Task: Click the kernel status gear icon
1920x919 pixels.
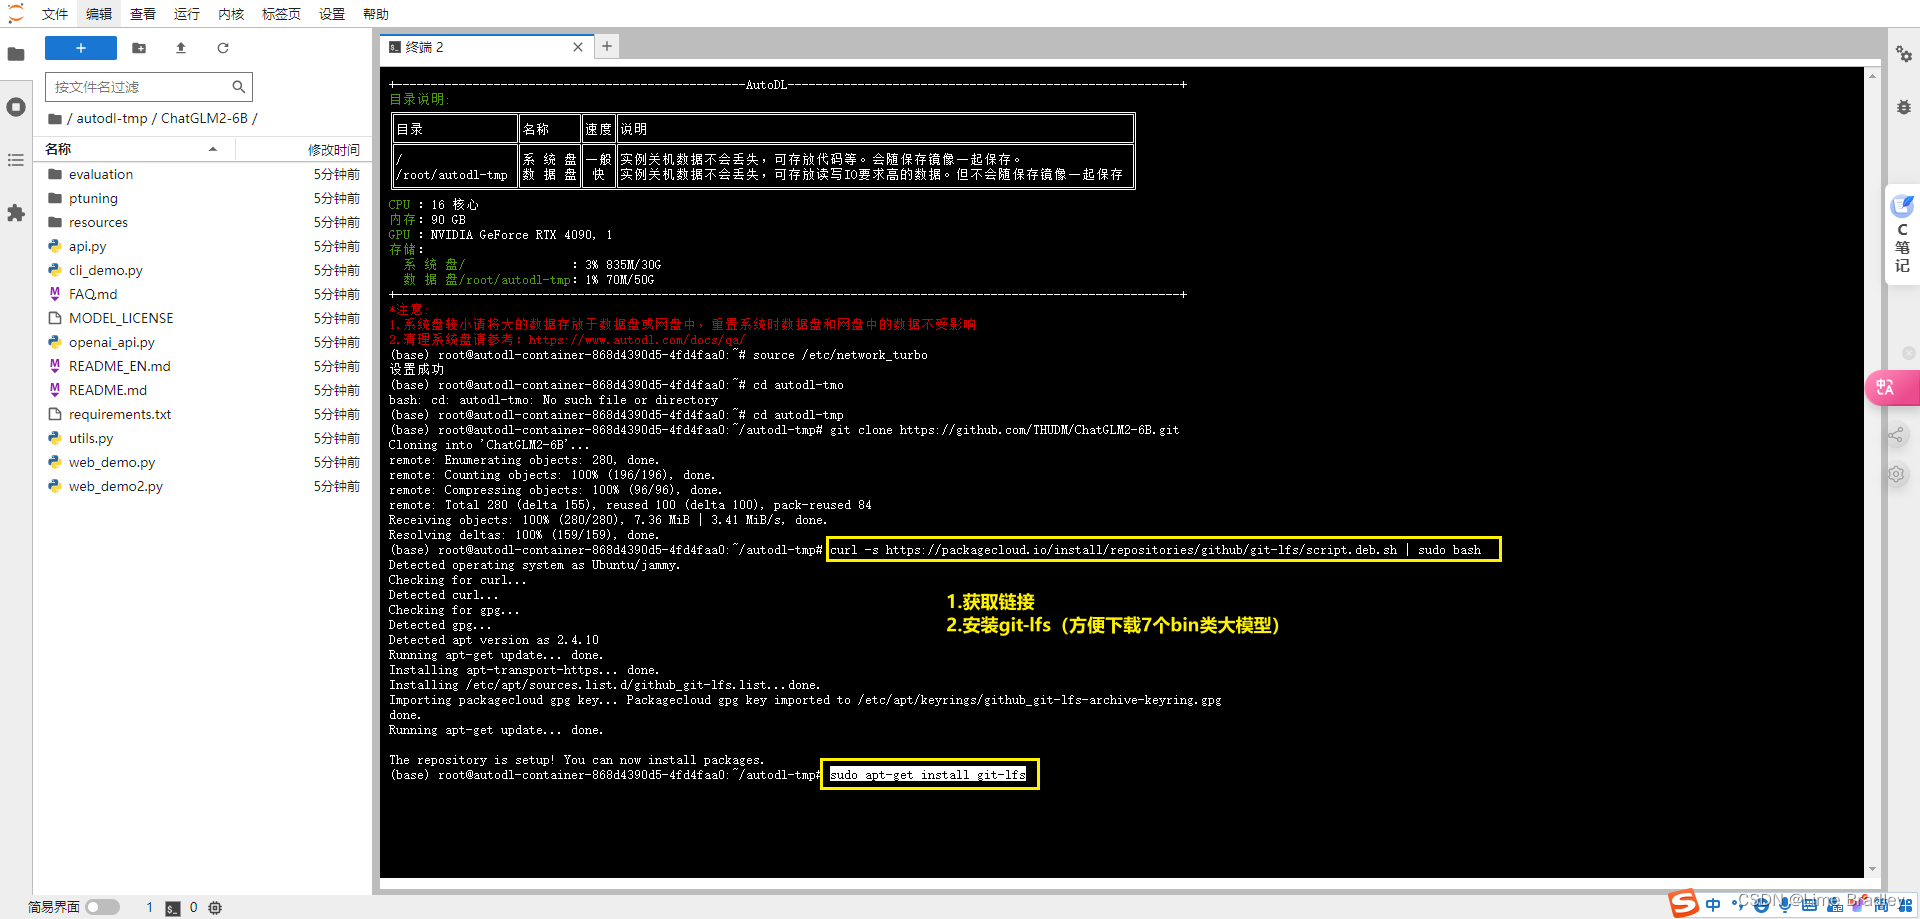Action: pos(215,908)
